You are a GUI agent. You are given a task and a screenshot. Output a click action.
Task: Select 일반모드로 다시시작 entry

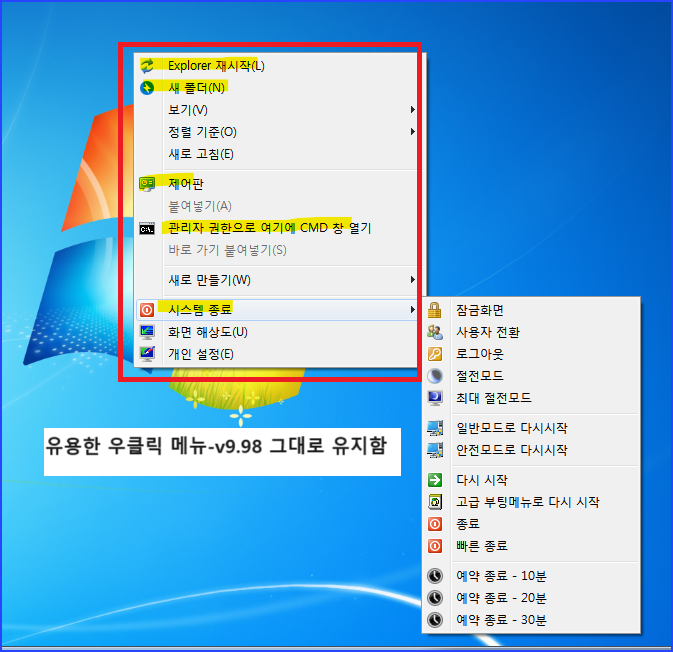point(531,428)
